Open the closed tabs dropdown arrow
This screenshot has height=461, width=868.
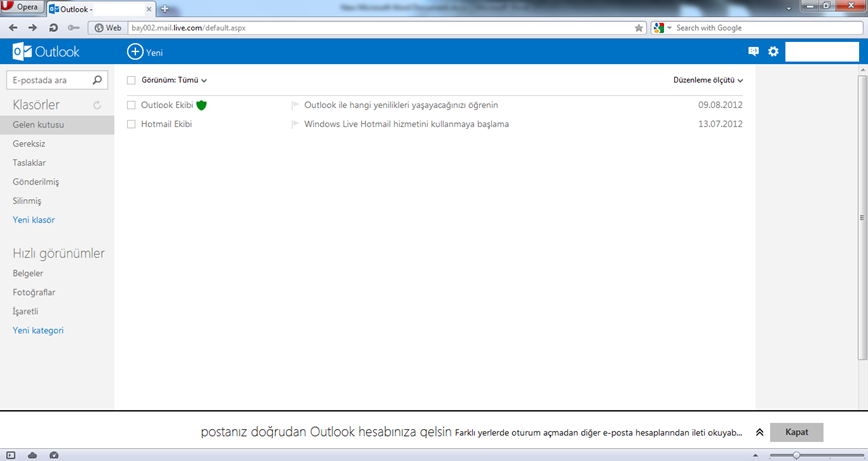point(789,9)
